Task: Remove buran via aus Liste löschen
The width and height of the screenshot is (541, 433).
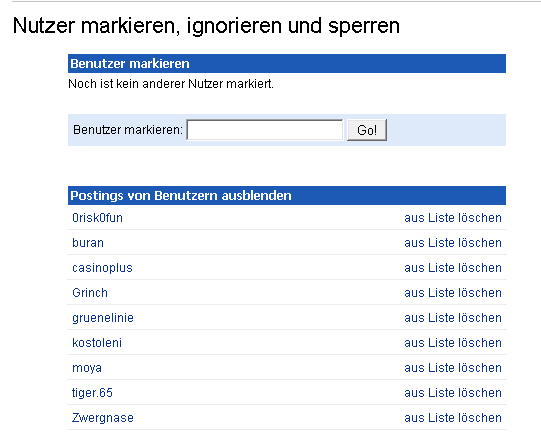Action: click(x=453, y=243)
